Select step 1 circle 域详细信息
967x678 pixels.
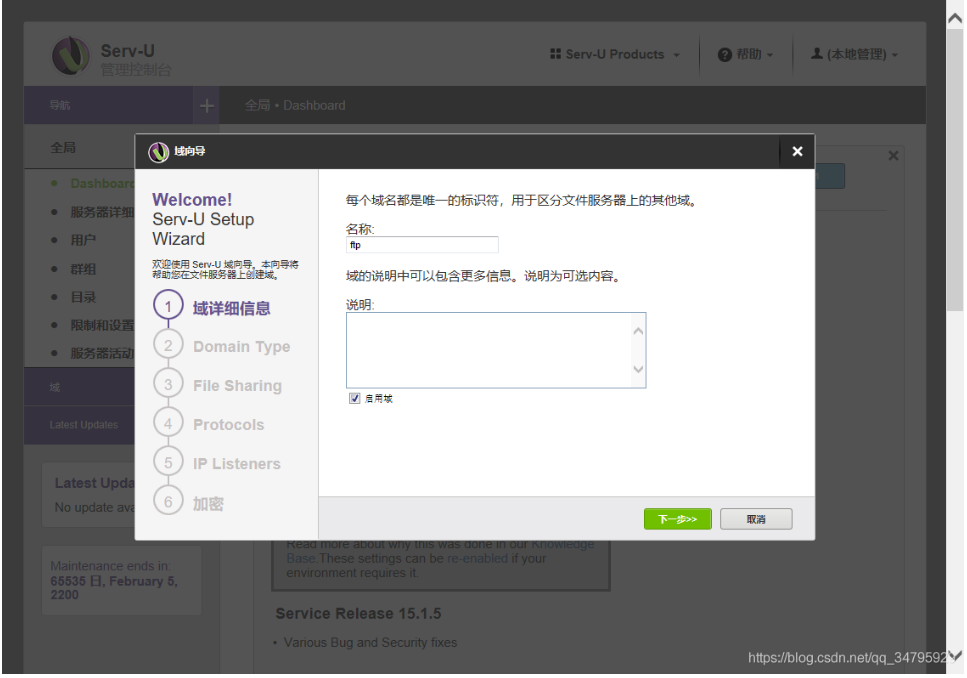(168, 307)
